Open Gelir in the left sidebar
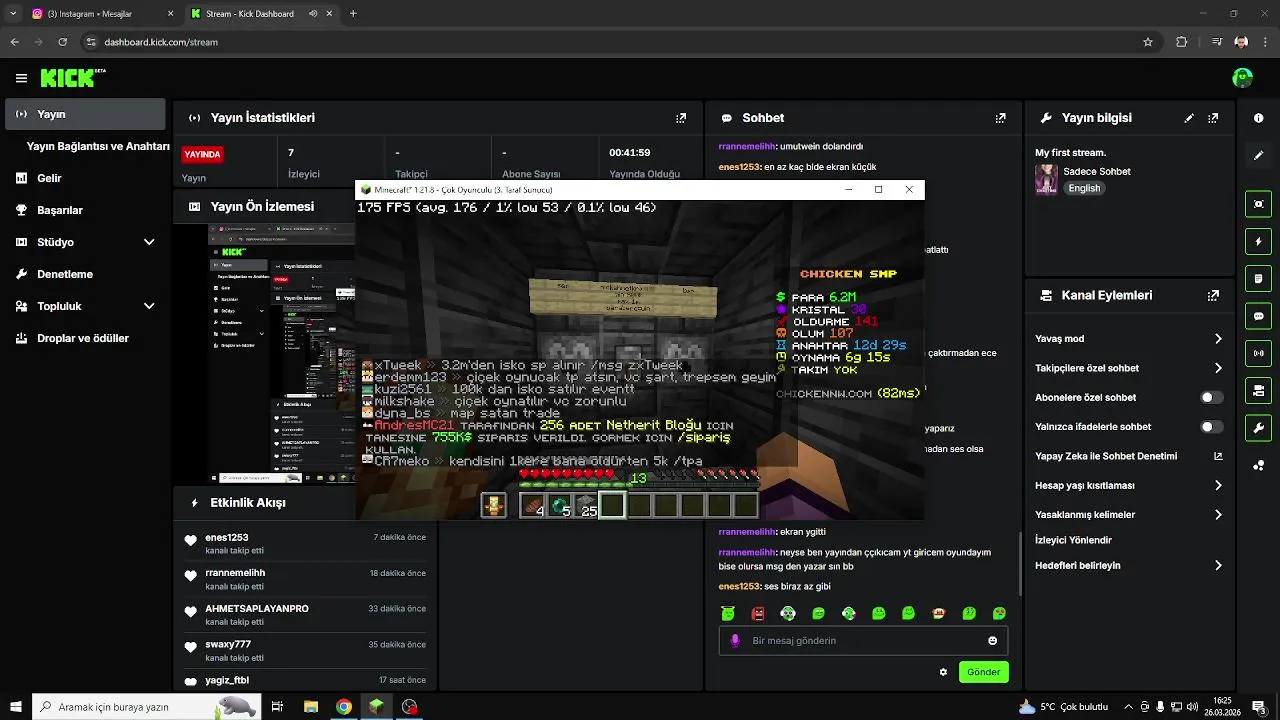The width and height of the screenshot is (1280, 720). (85, 178)
